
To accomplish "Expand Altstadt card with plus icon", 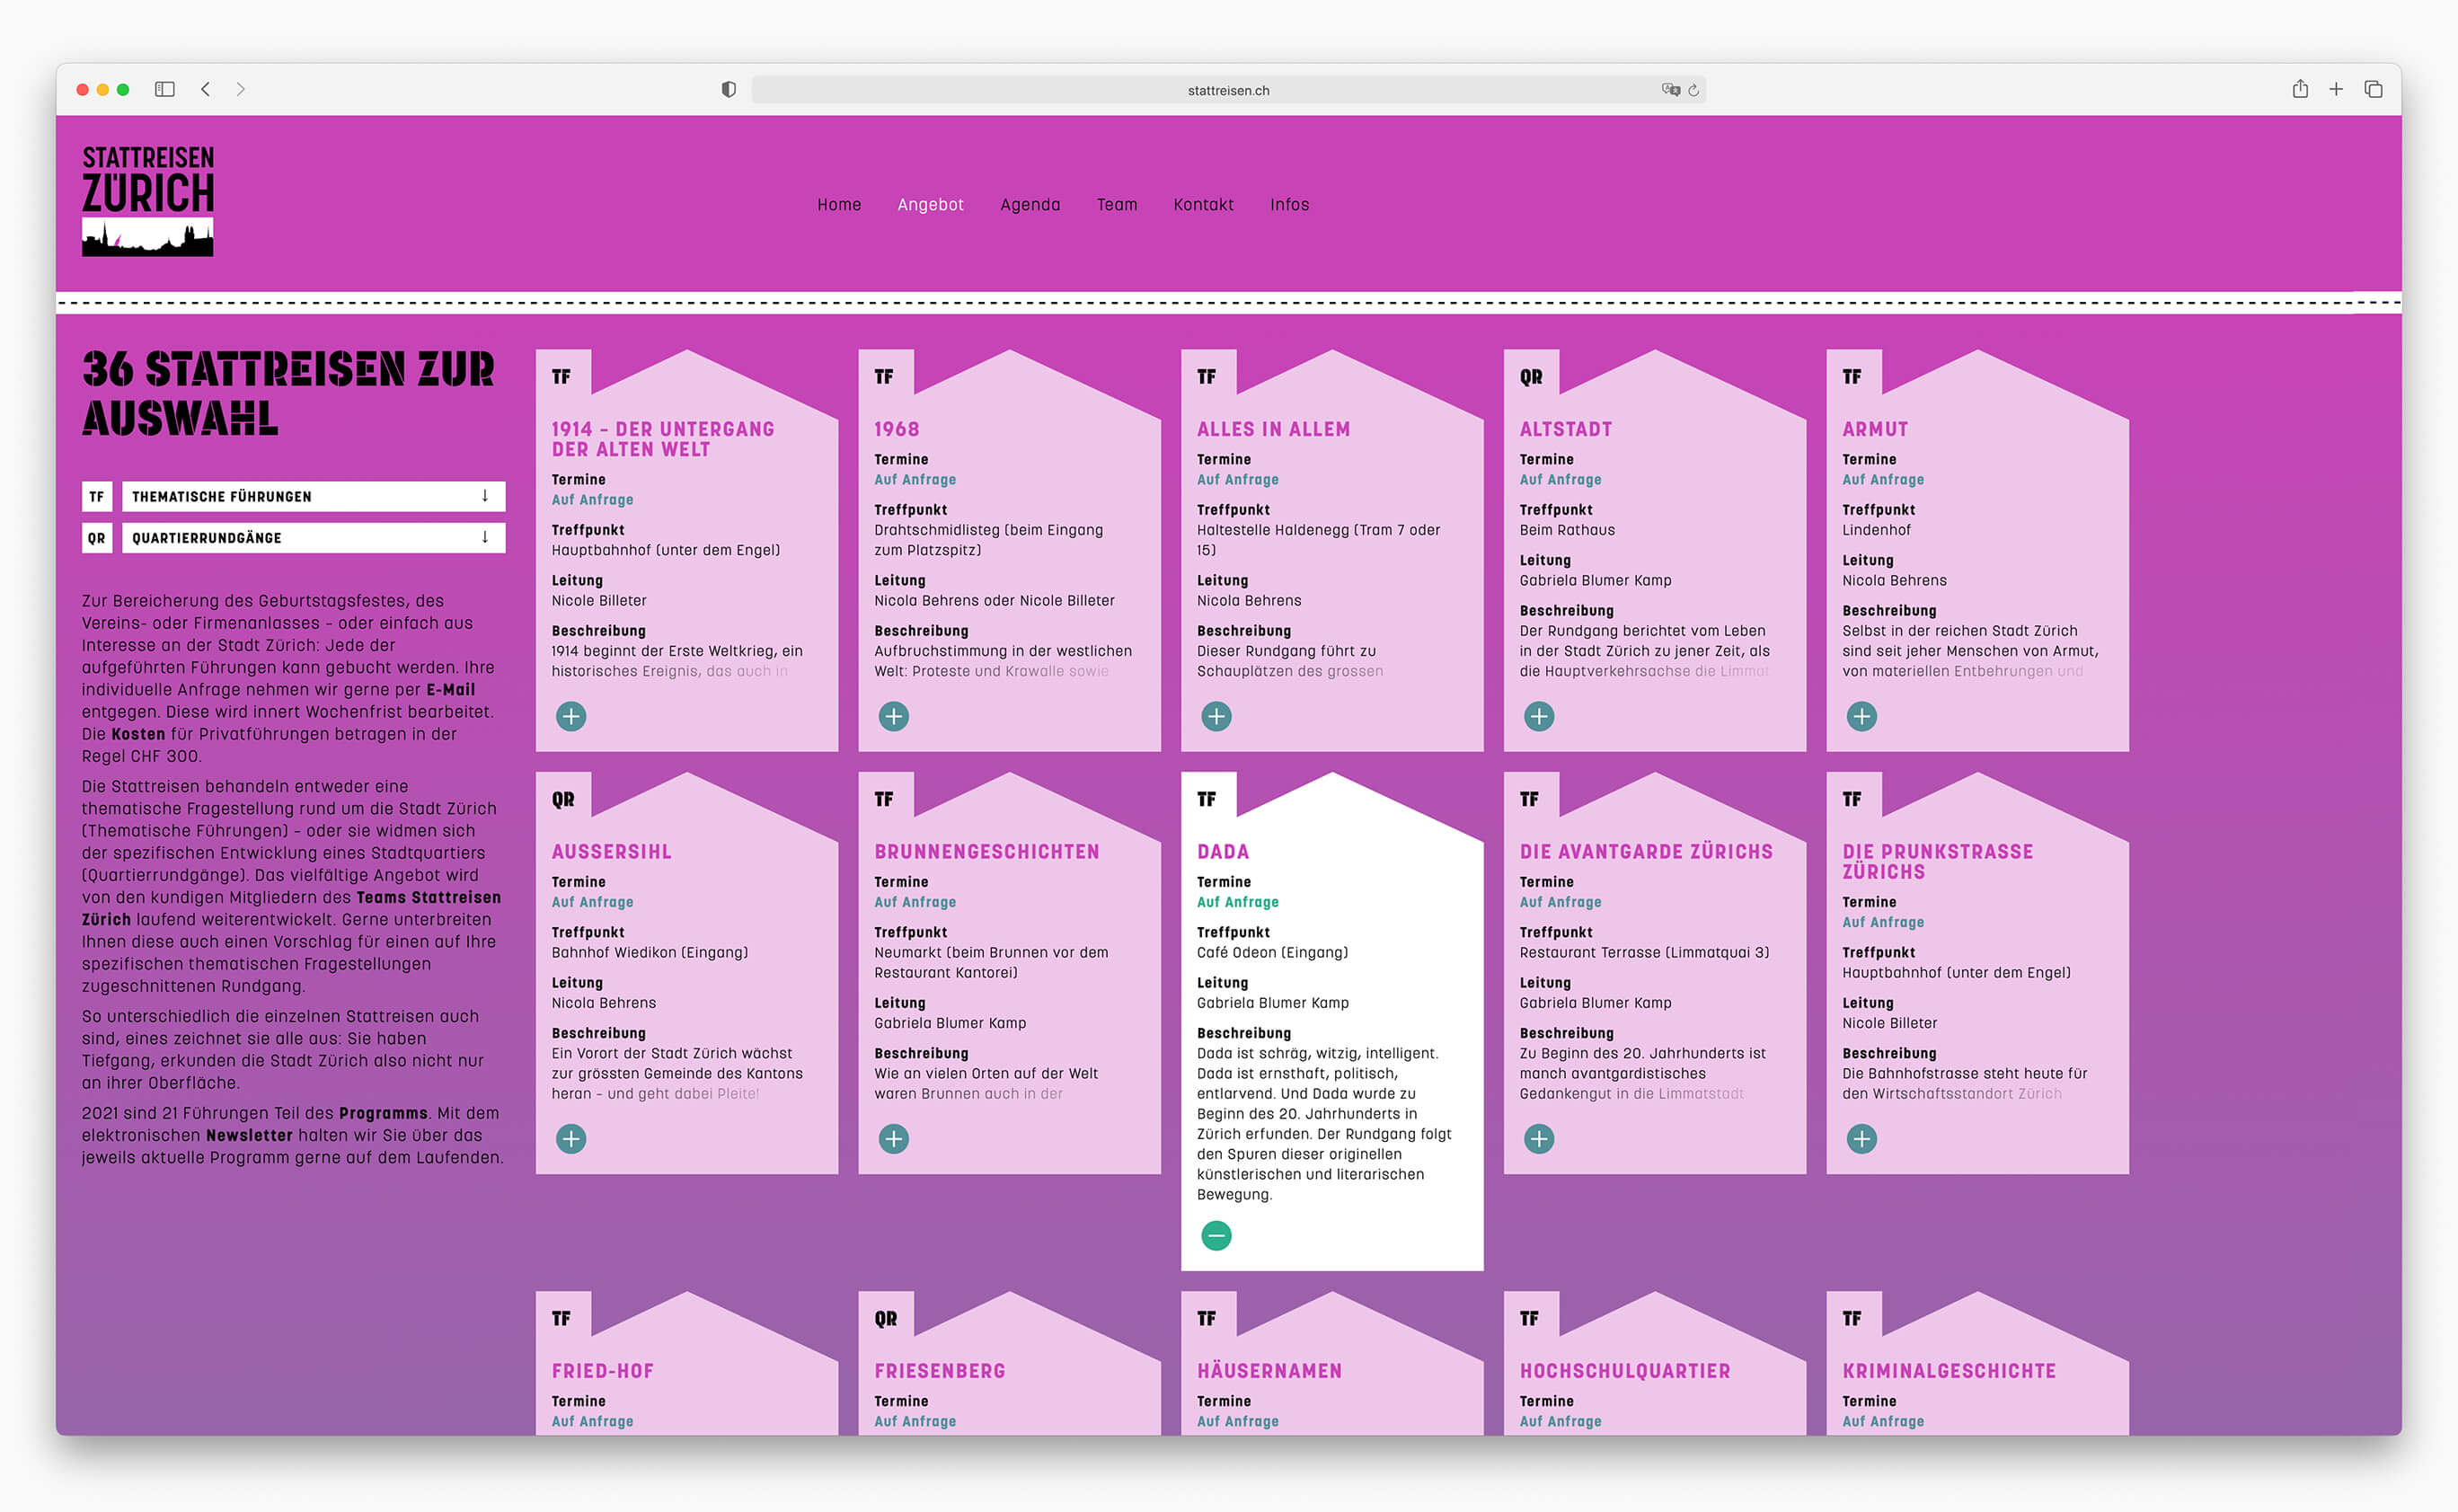I will 1539,716.
